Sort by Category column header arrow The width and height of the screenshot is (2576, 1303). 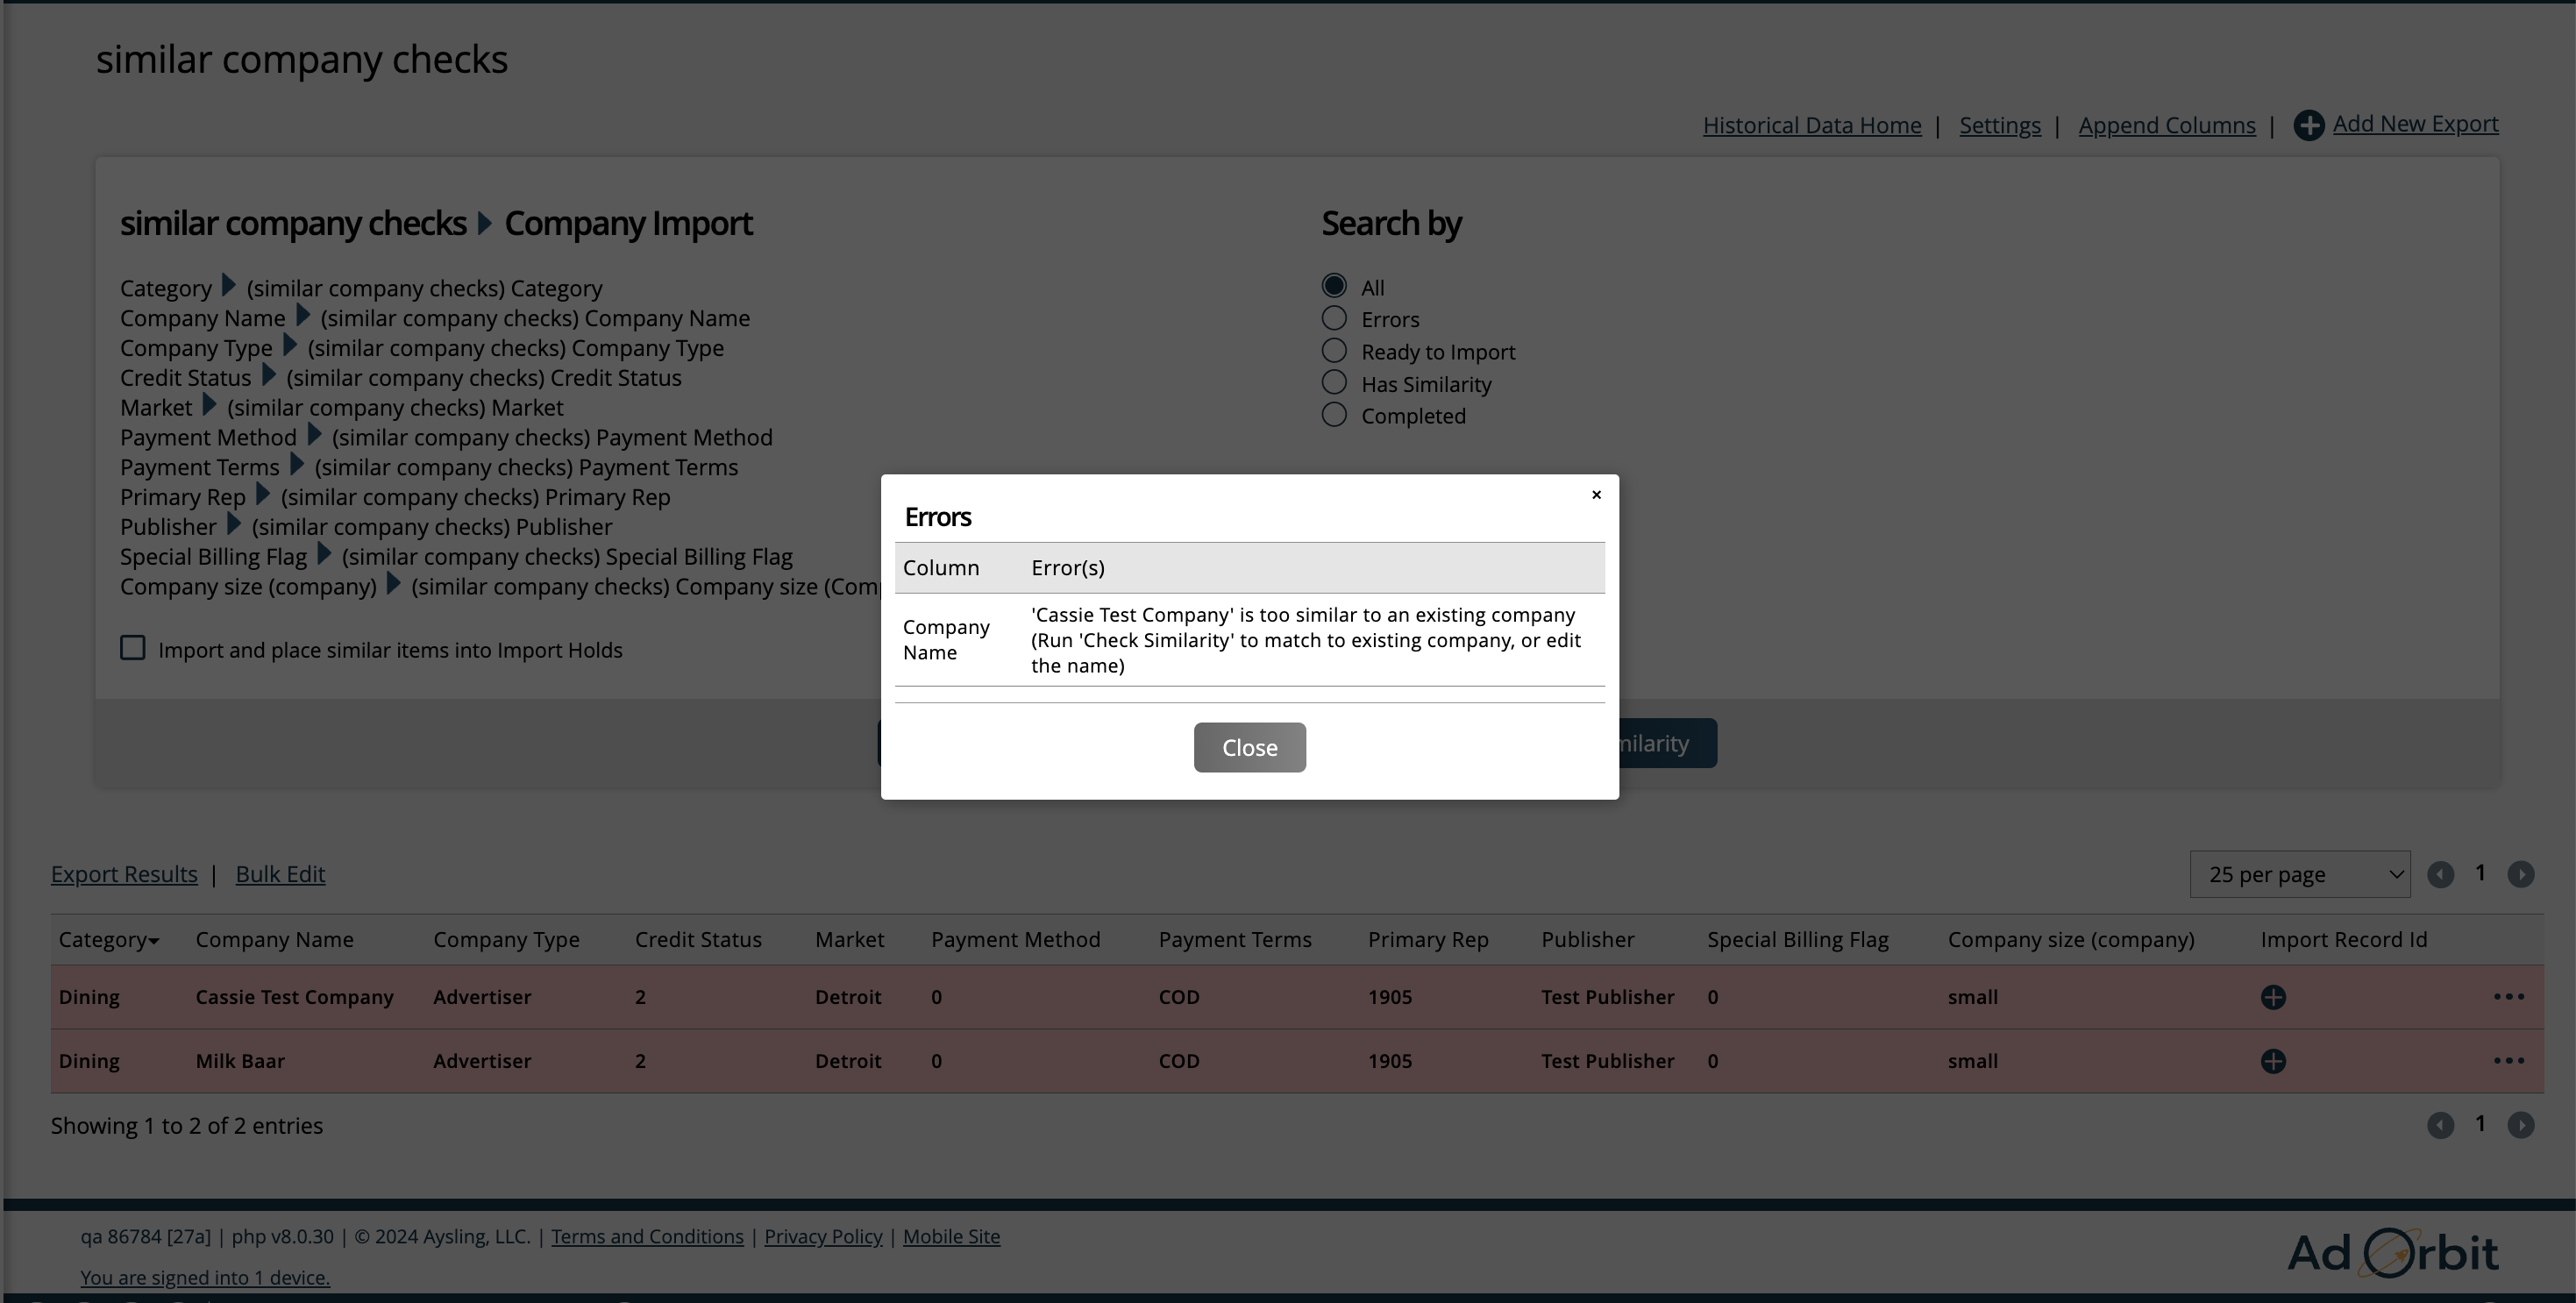click(x=153, y=941)
